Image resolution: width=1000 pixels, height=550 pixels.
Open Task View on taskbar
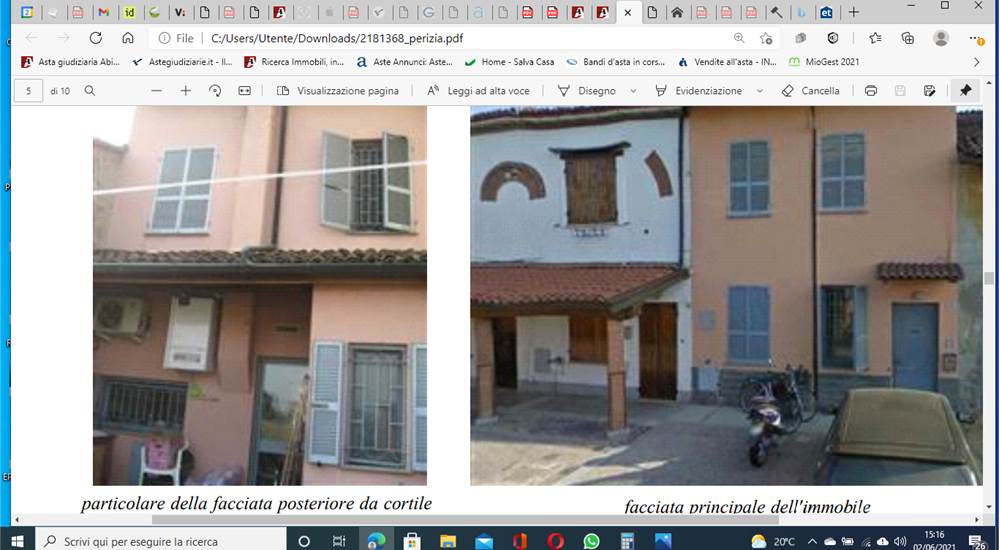(x=339, y=541)
